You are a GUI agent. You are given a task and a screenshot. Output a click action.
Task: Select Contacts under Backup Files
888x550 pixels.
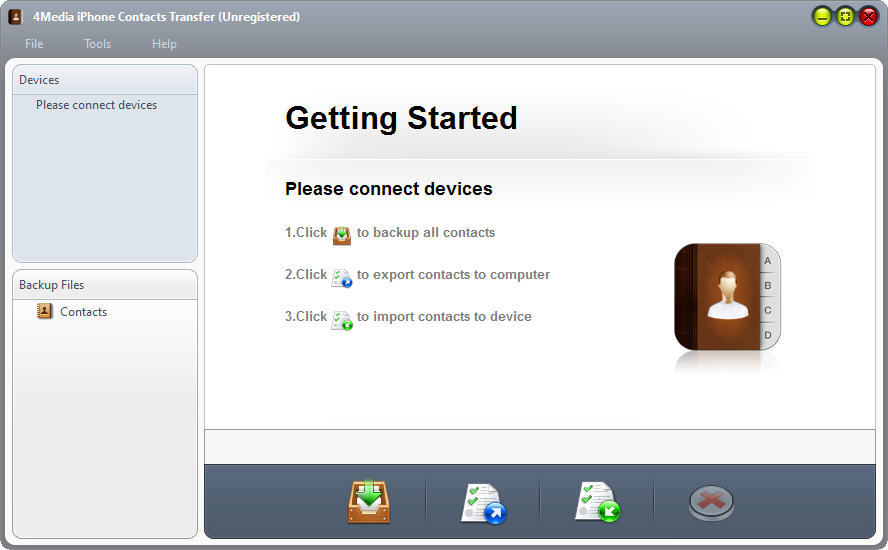pos(83,312)
